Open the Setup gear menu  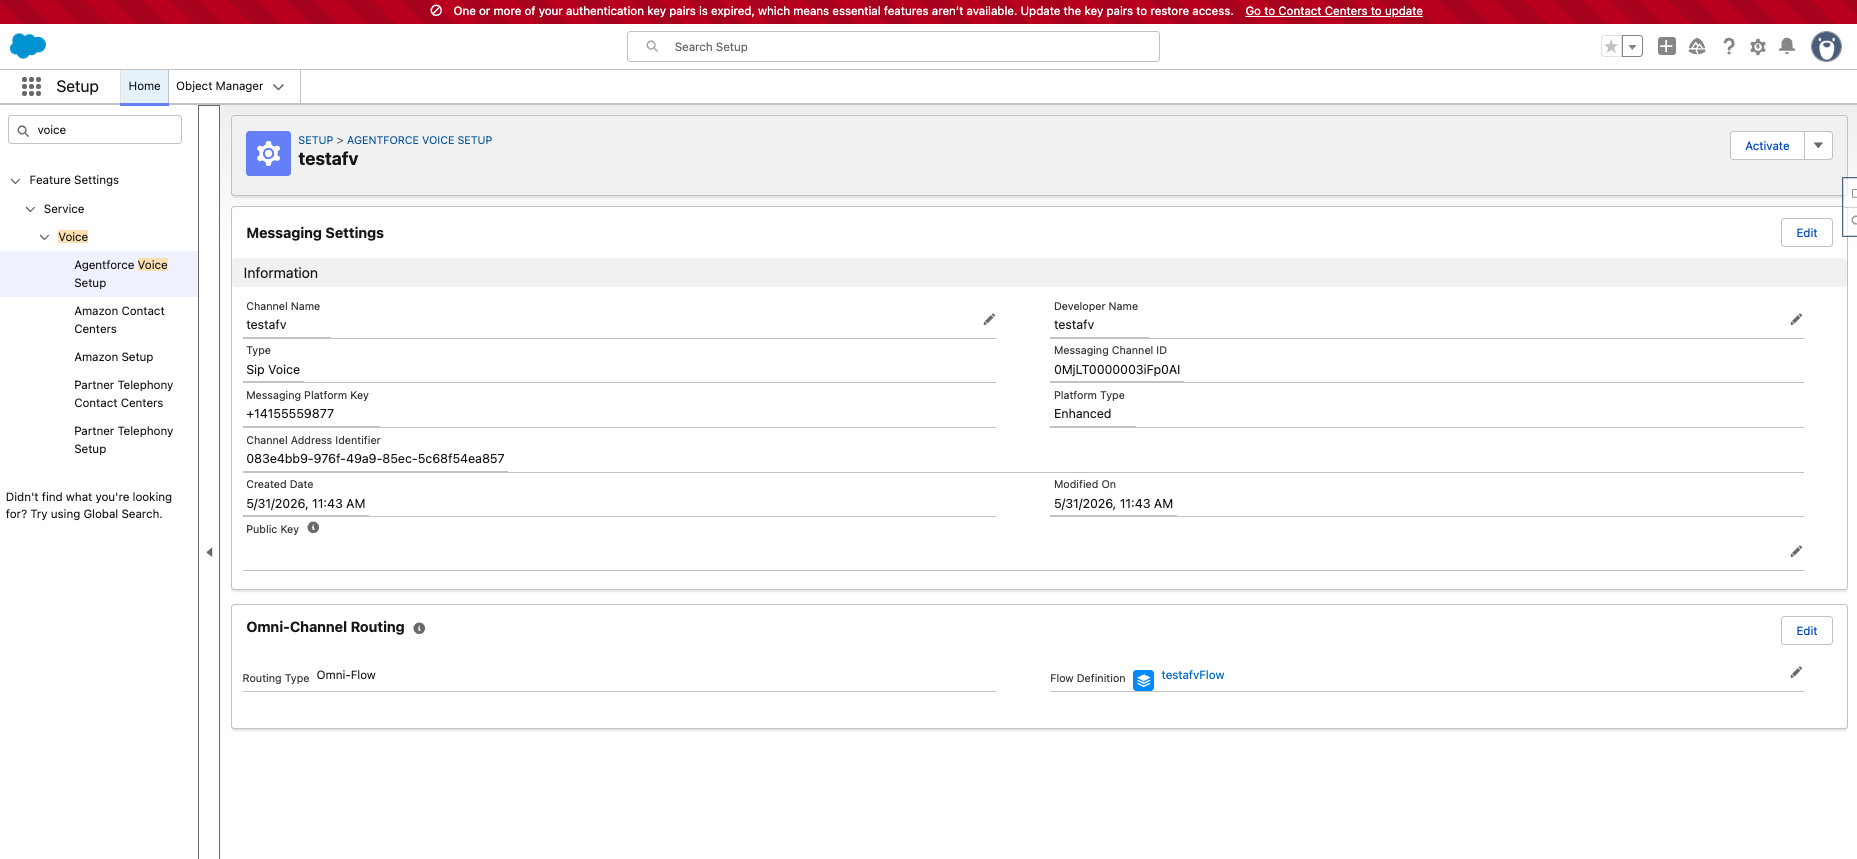1758,46
